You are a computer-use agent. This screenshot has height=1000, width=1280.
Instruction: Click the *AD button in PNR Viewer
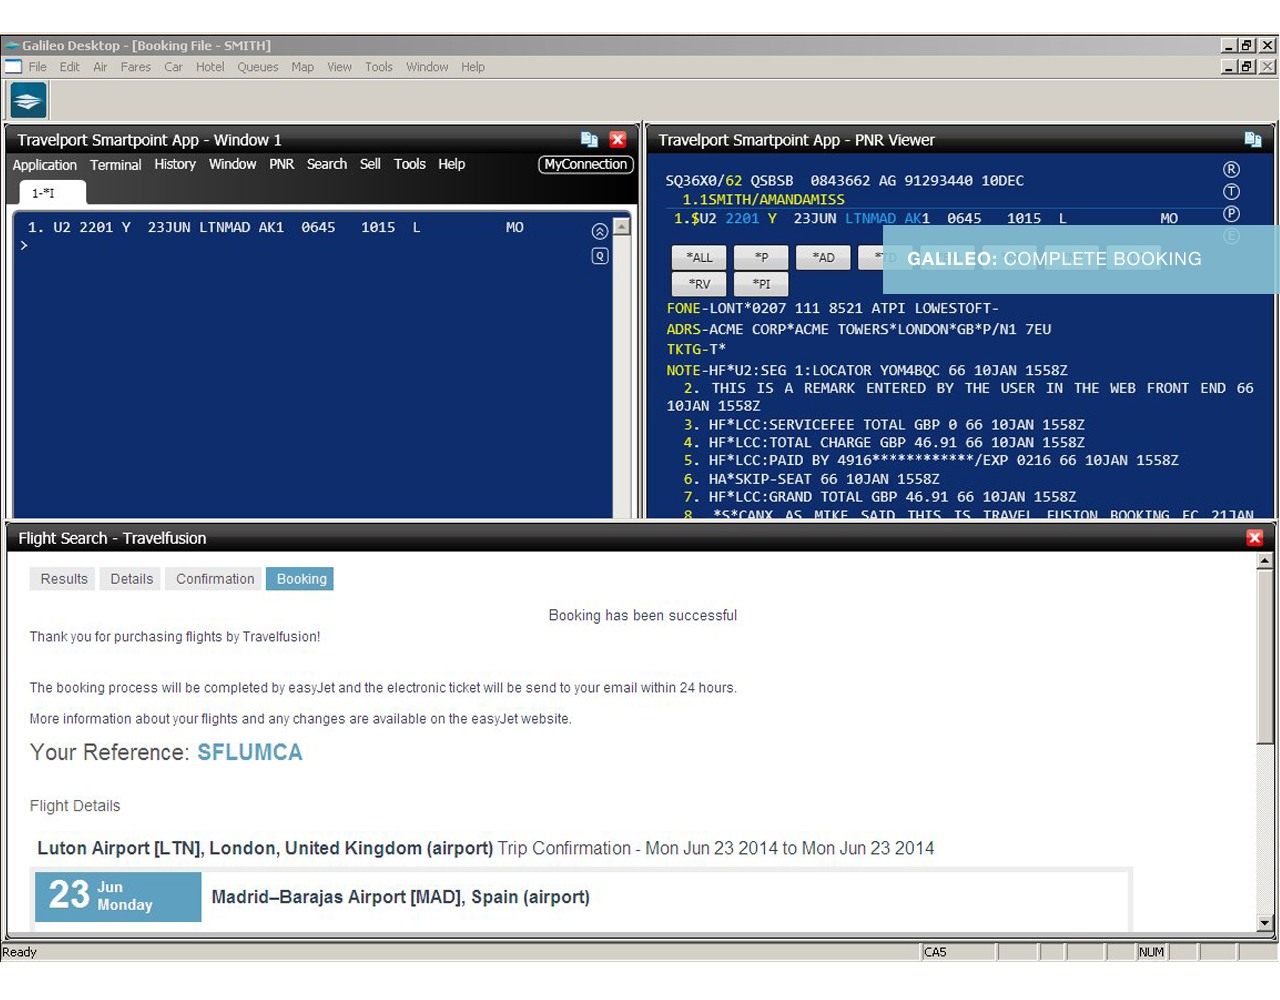[824, 258]
